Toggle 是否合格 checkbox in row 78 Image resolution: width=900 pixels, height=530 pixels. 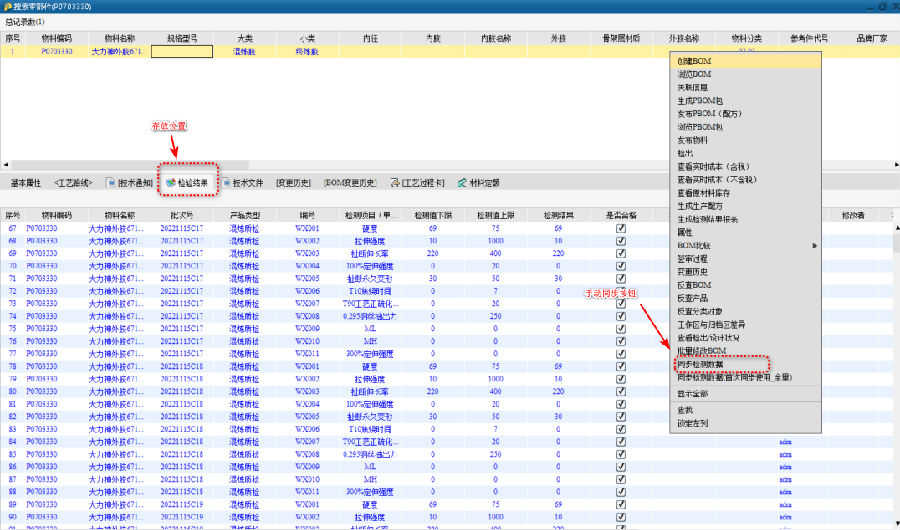(x=621, y=367)
